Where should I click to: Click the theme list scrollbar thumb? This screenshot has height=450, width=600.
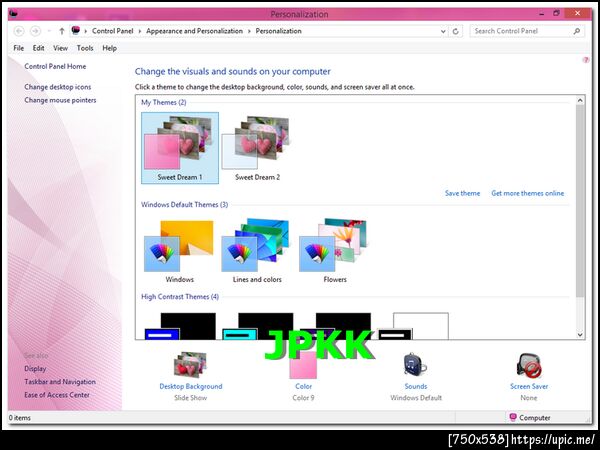click(580, 201)
